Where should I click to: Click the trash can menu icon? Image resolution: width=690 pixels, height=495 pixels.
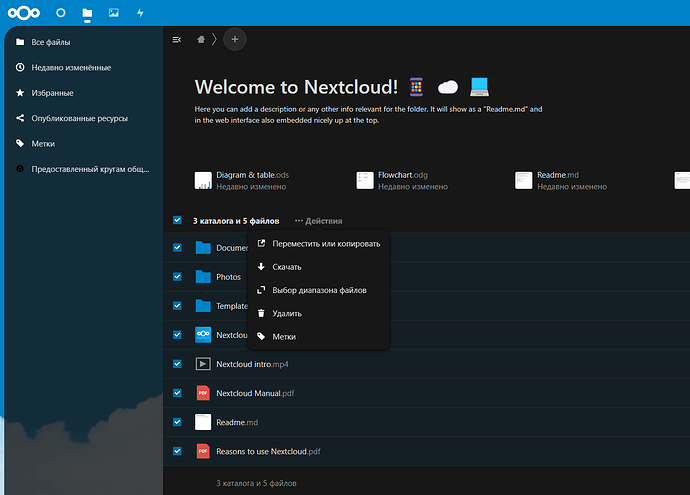(261, 313)
